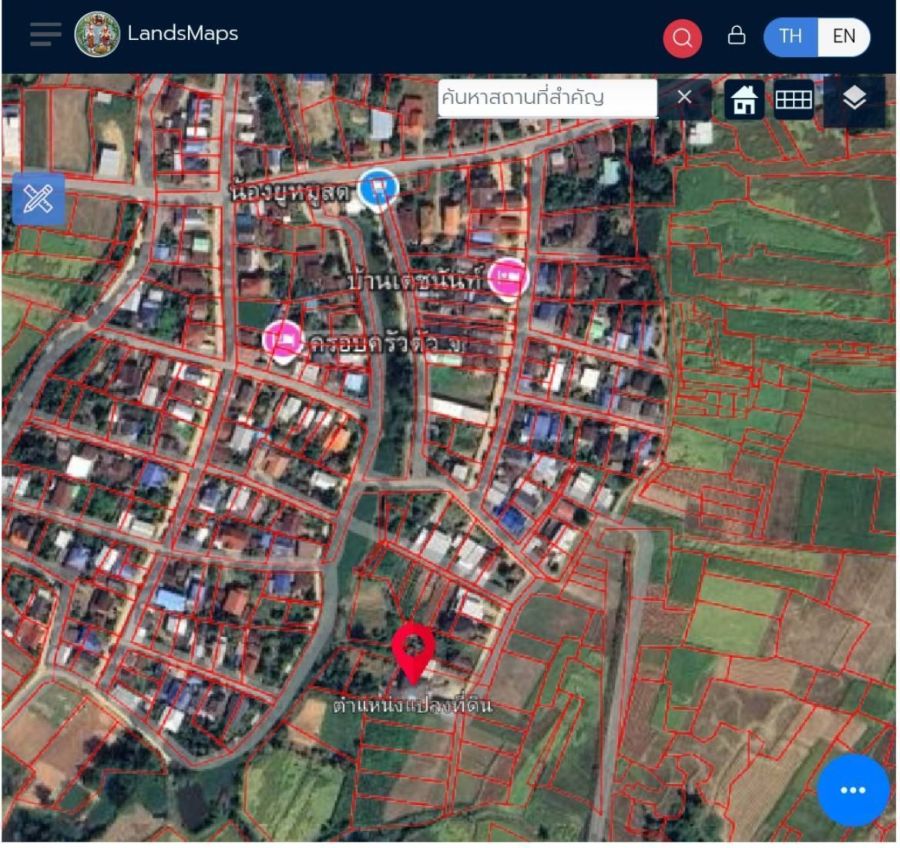The image size is (900, 848).
Task: Open the blue three-dots floating menu
Action: pos(852,790)
